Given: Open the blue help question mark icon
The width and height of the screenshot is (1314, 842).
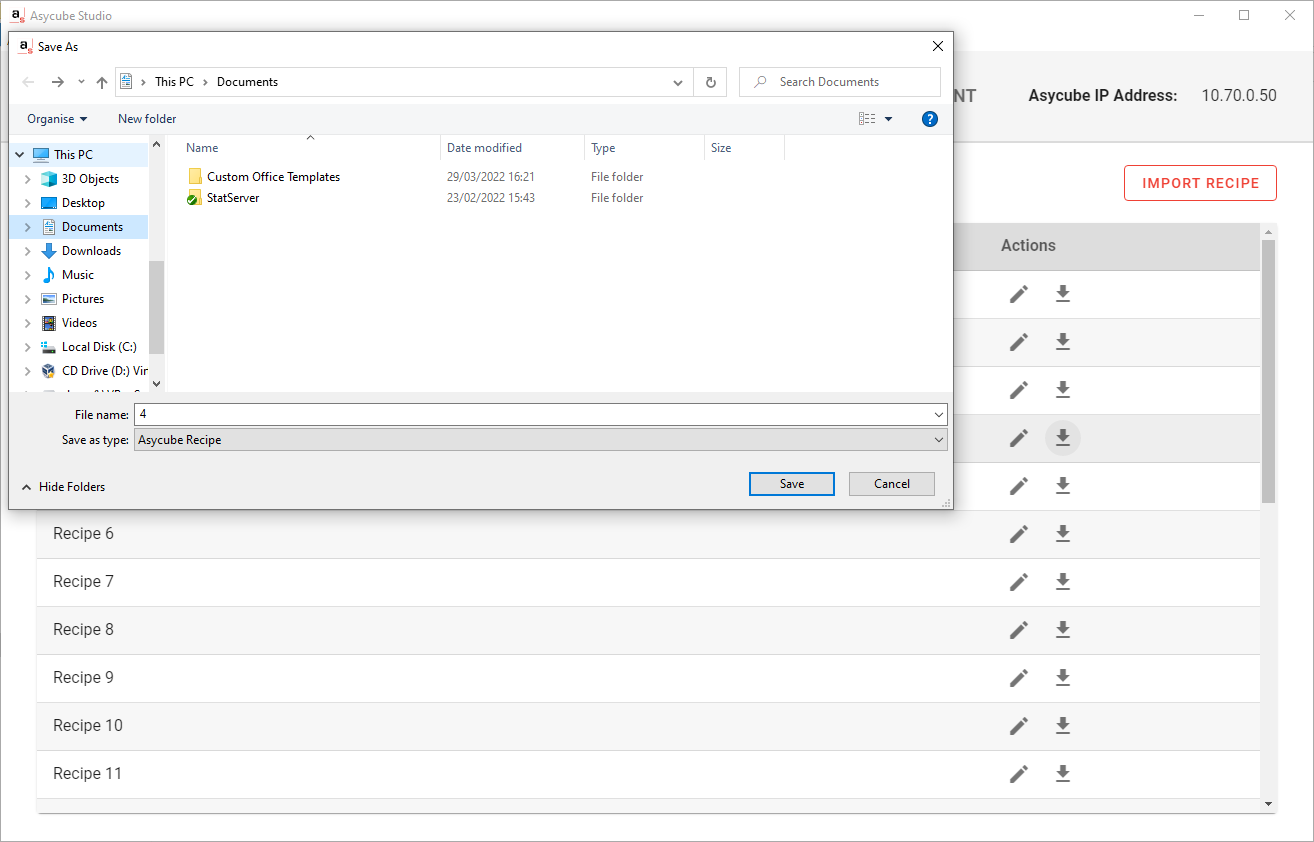Looking at the screenshot, I should (929, 119).
